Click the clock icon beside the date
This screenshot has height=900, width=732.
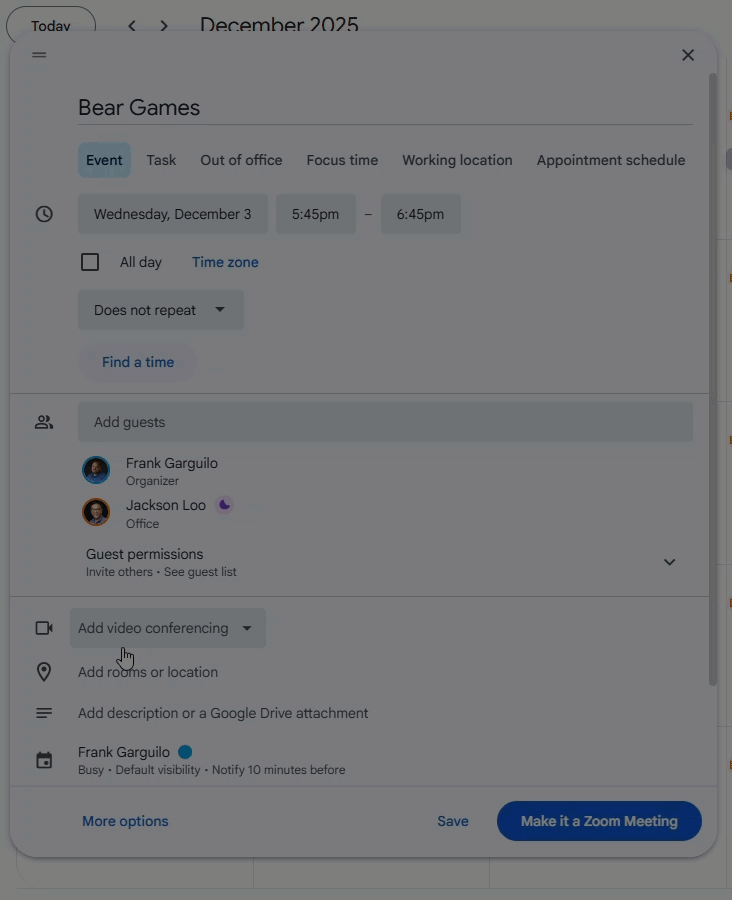(44, 214)
